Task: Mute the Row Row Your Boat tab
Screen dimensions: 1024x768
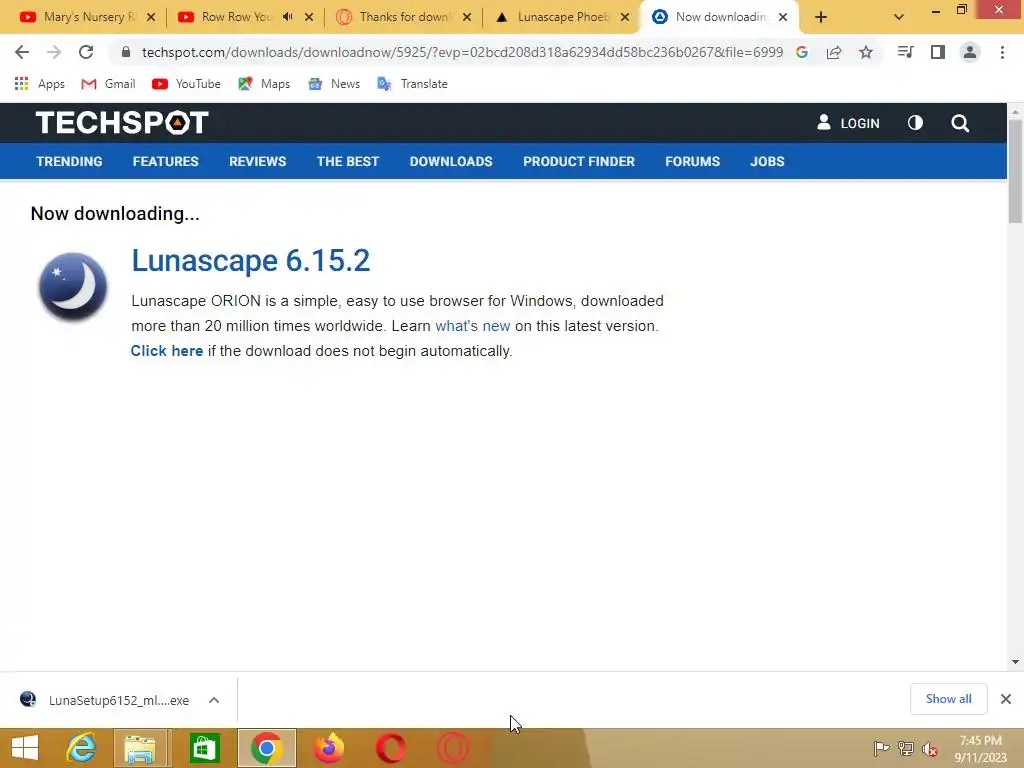Action: click(x=288, y=17)
